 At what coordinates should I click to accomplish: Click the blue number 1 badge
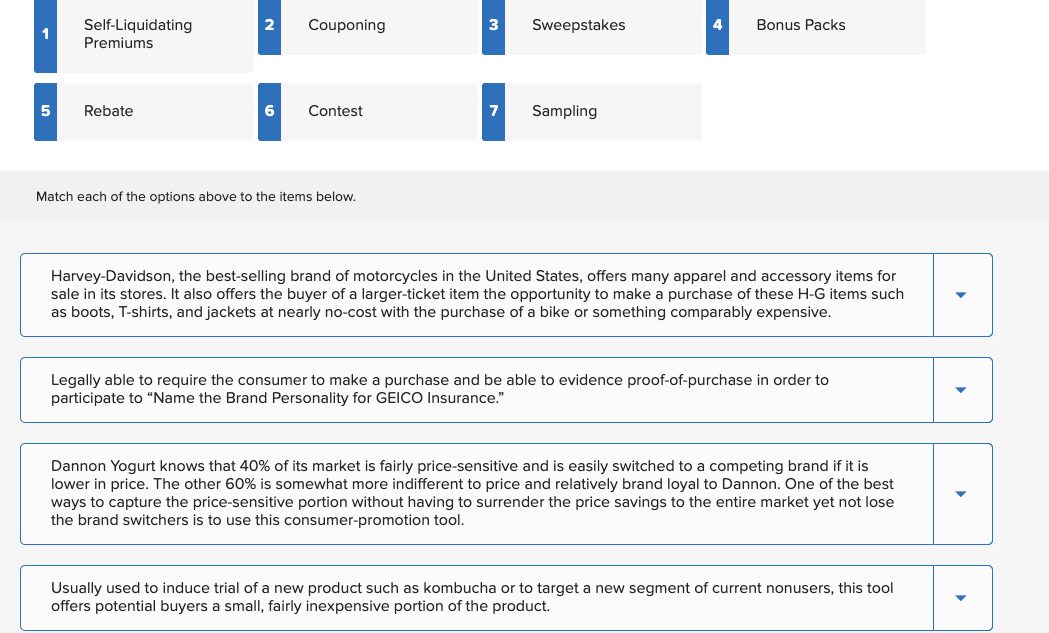[44, 34]
